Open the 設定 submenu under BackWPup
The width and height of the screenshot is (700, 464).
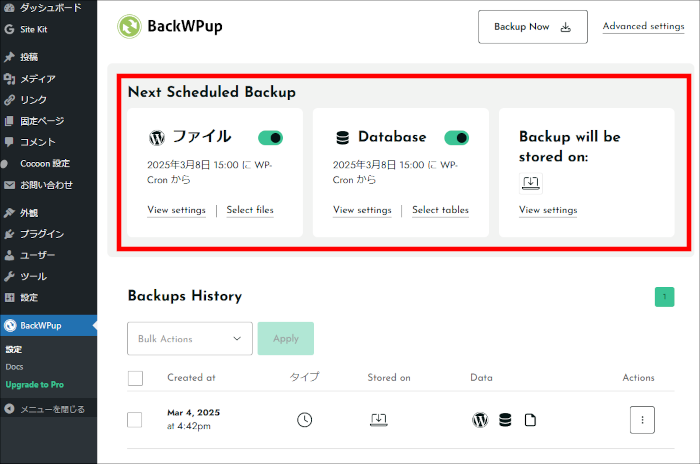[x=14, y=349]
